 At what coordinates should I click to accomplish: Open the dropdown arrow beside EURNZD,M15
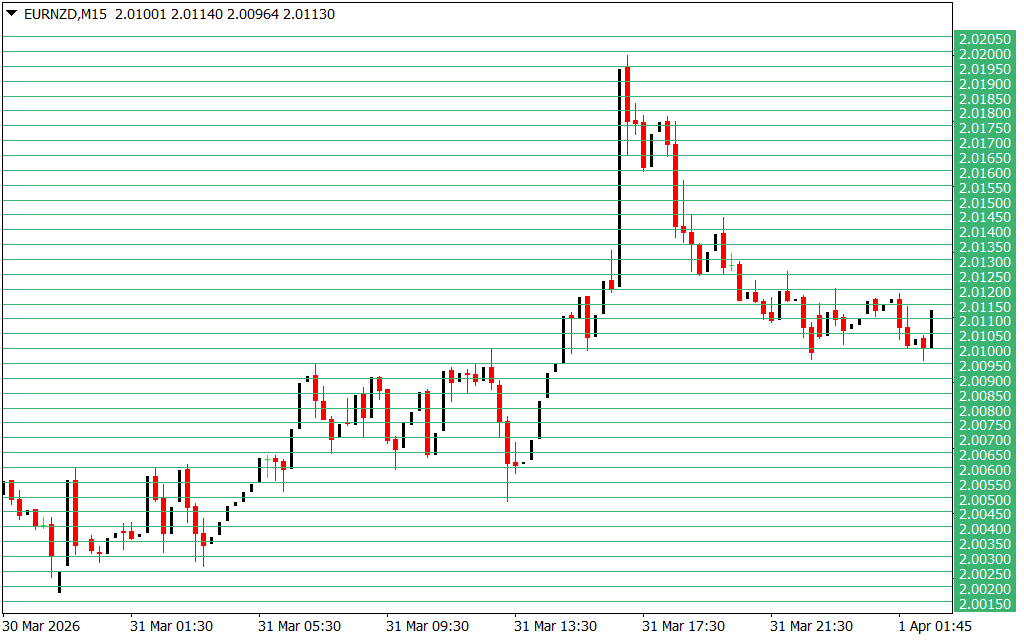[11, 14]
